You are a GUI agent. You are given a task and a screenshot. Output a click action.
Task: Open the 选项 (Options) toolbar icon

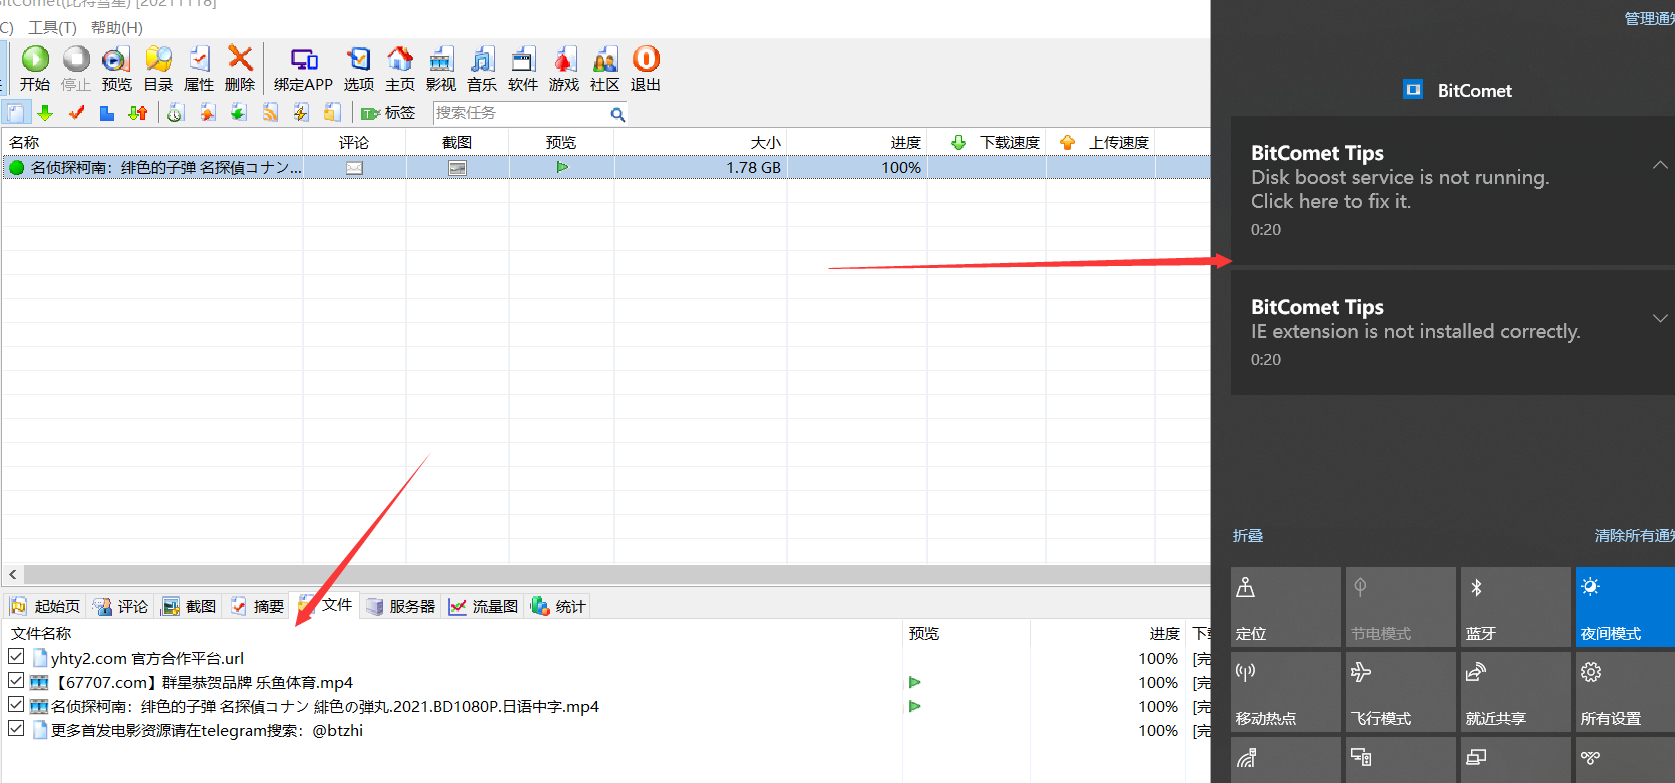pos(358,69)
